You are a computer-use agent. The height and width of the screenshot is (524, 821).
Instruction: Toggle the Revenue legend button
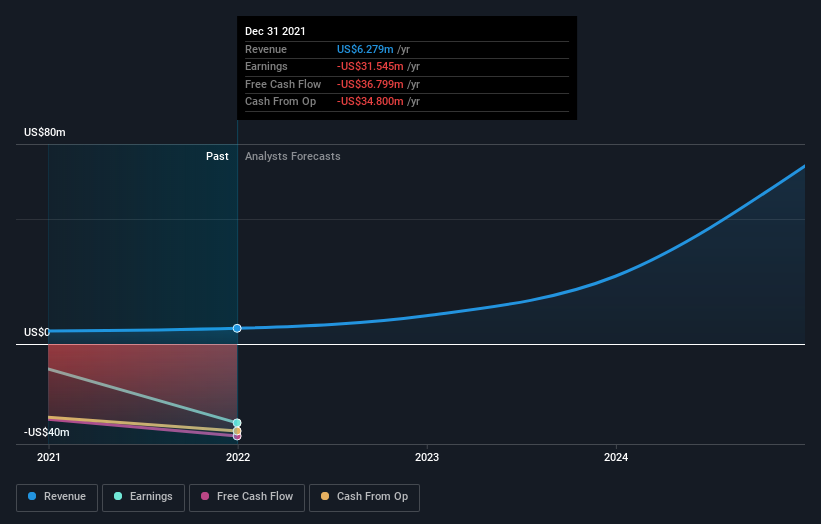coord(57,497)
